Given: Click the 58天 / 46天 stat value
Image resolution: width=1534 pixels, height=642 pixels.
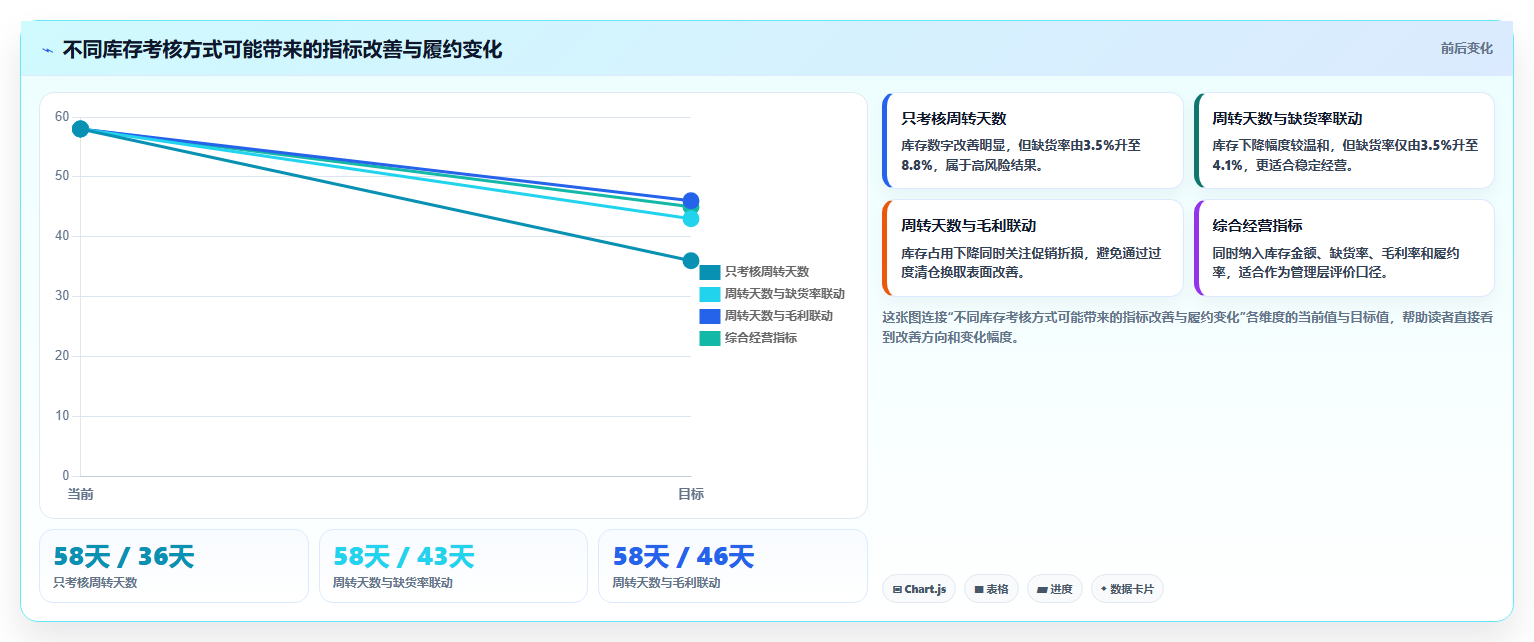Looking at the screenshot, I should tap(683, 557).
